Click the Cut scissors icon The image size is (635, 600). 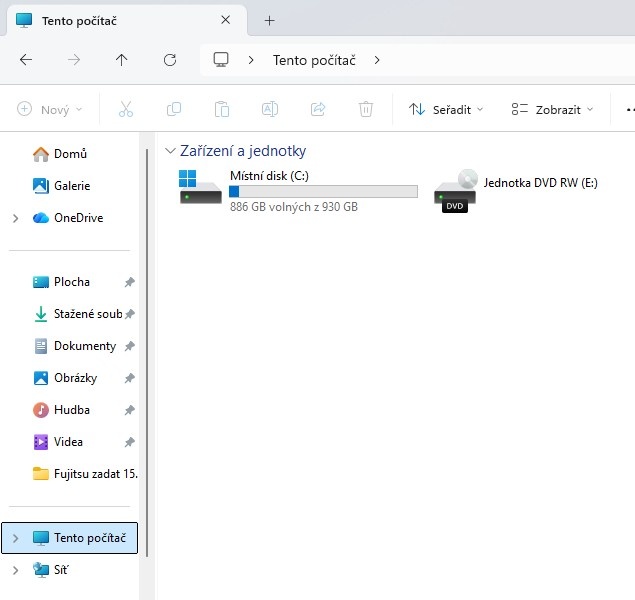(x=126, y=109)
